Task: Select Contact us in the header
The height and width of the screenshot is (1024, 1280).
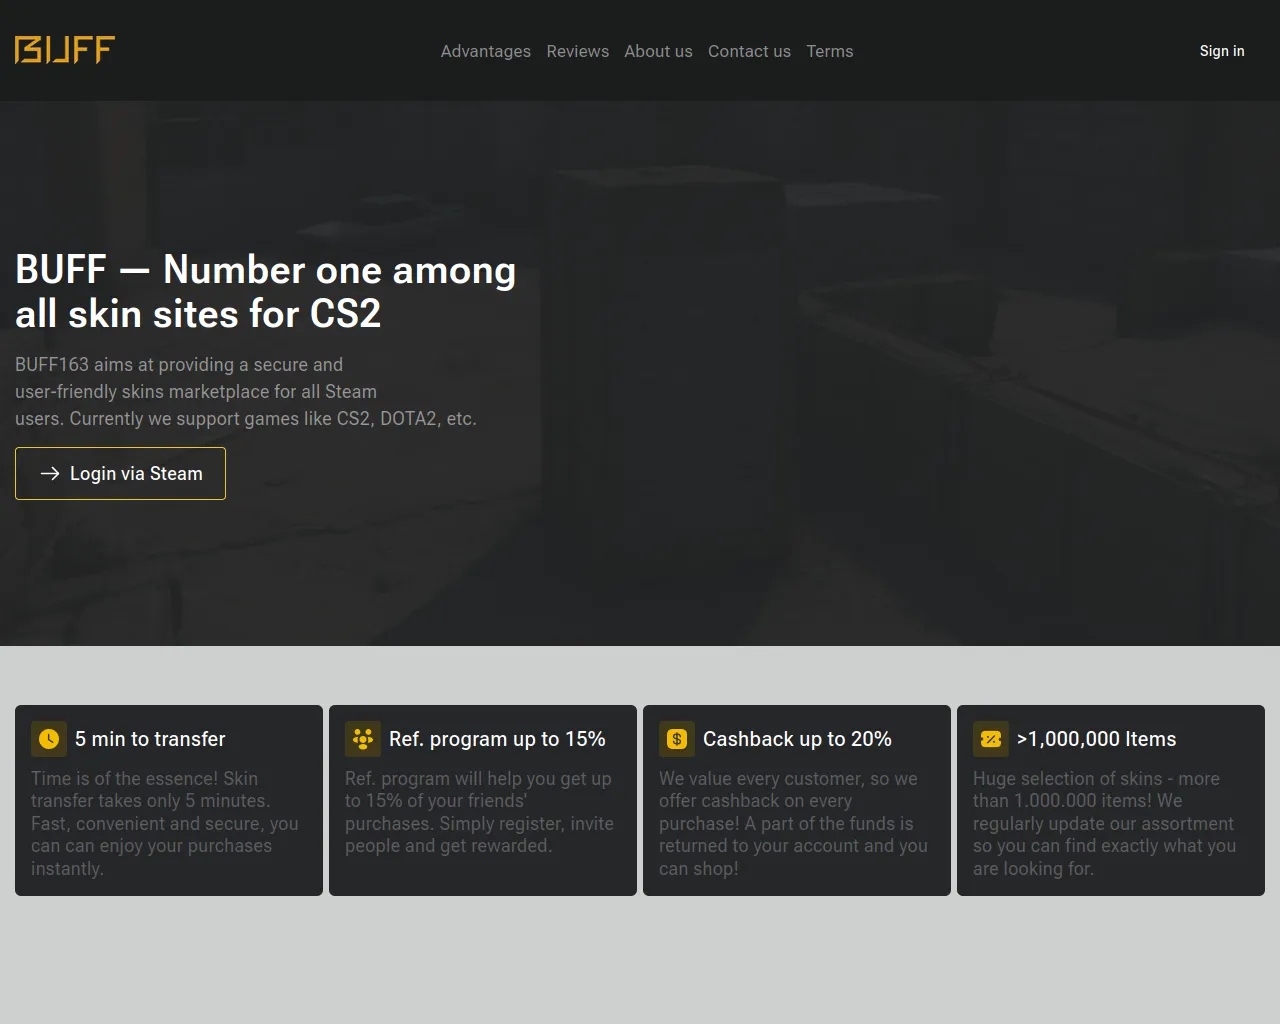Action: 749,51
